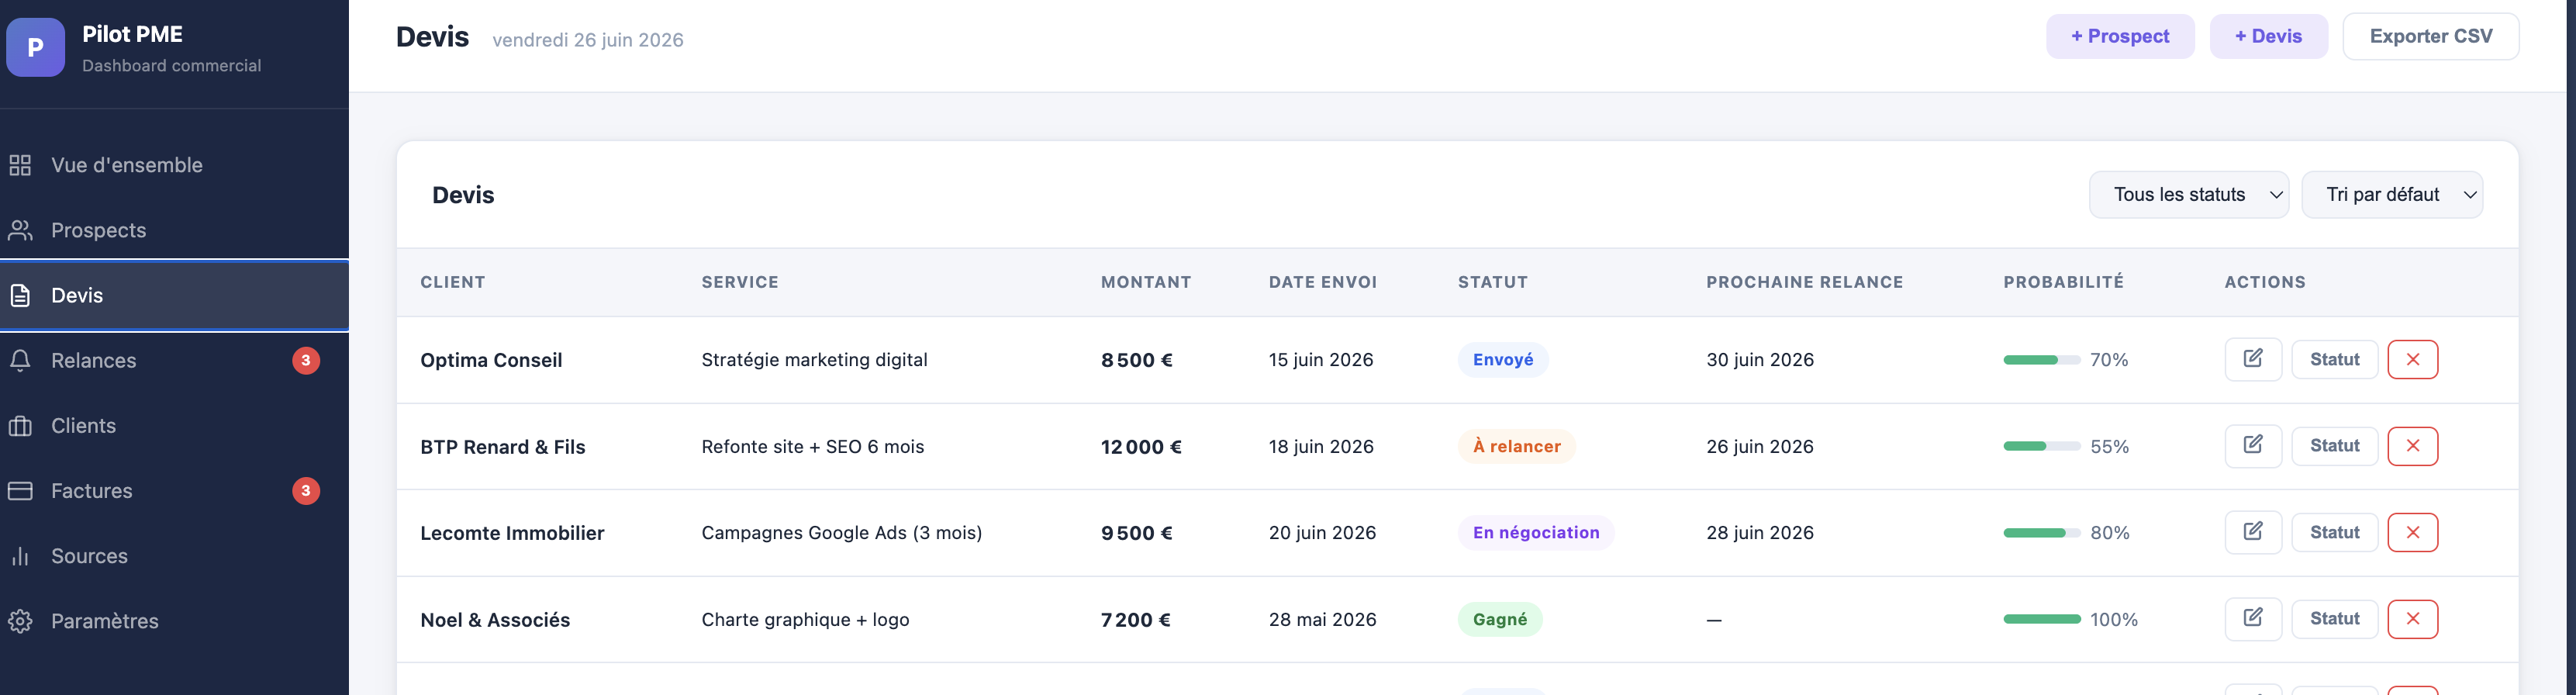The image size is (2576, 695).
Task: Edit the Noel & Associés quote
Action: (x=2253, y=619)
